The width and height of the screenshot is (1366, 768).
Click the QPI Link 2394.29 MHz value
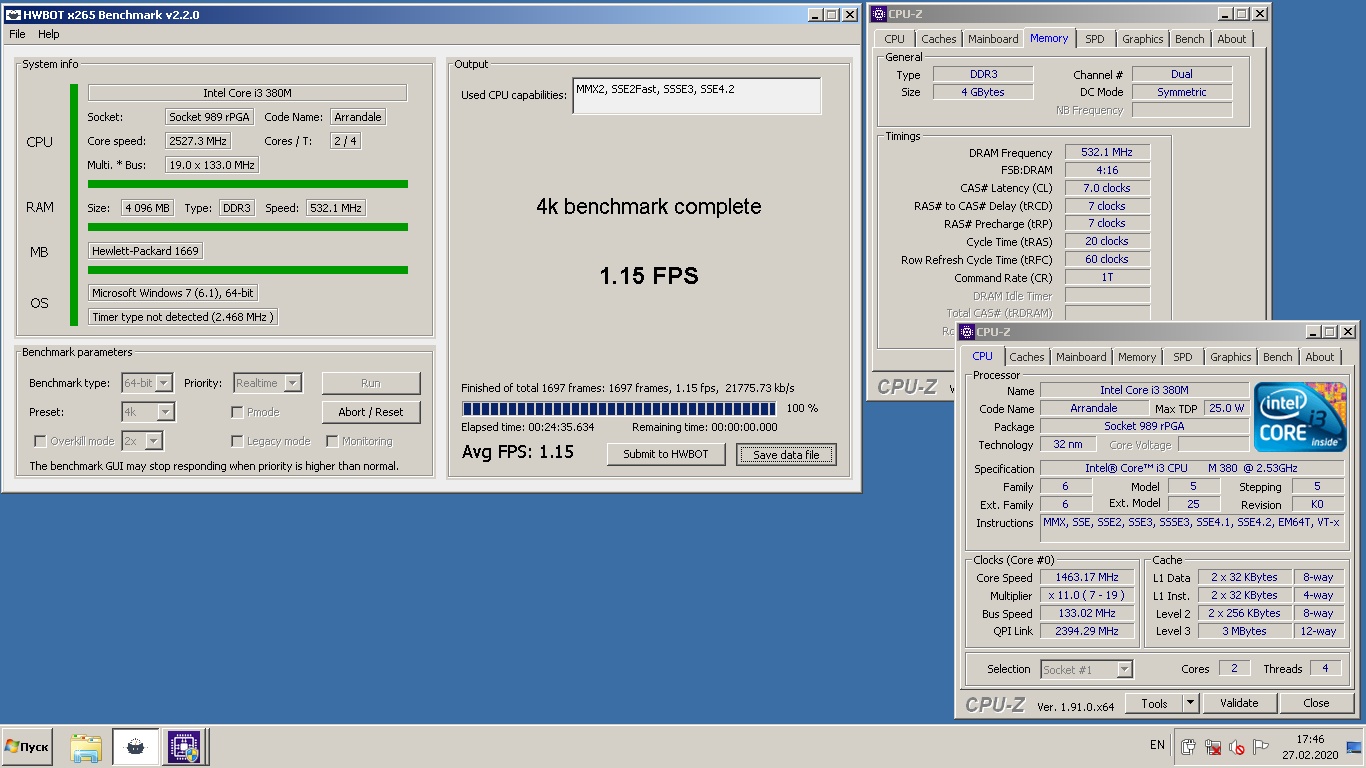[x=1087, y=632]
